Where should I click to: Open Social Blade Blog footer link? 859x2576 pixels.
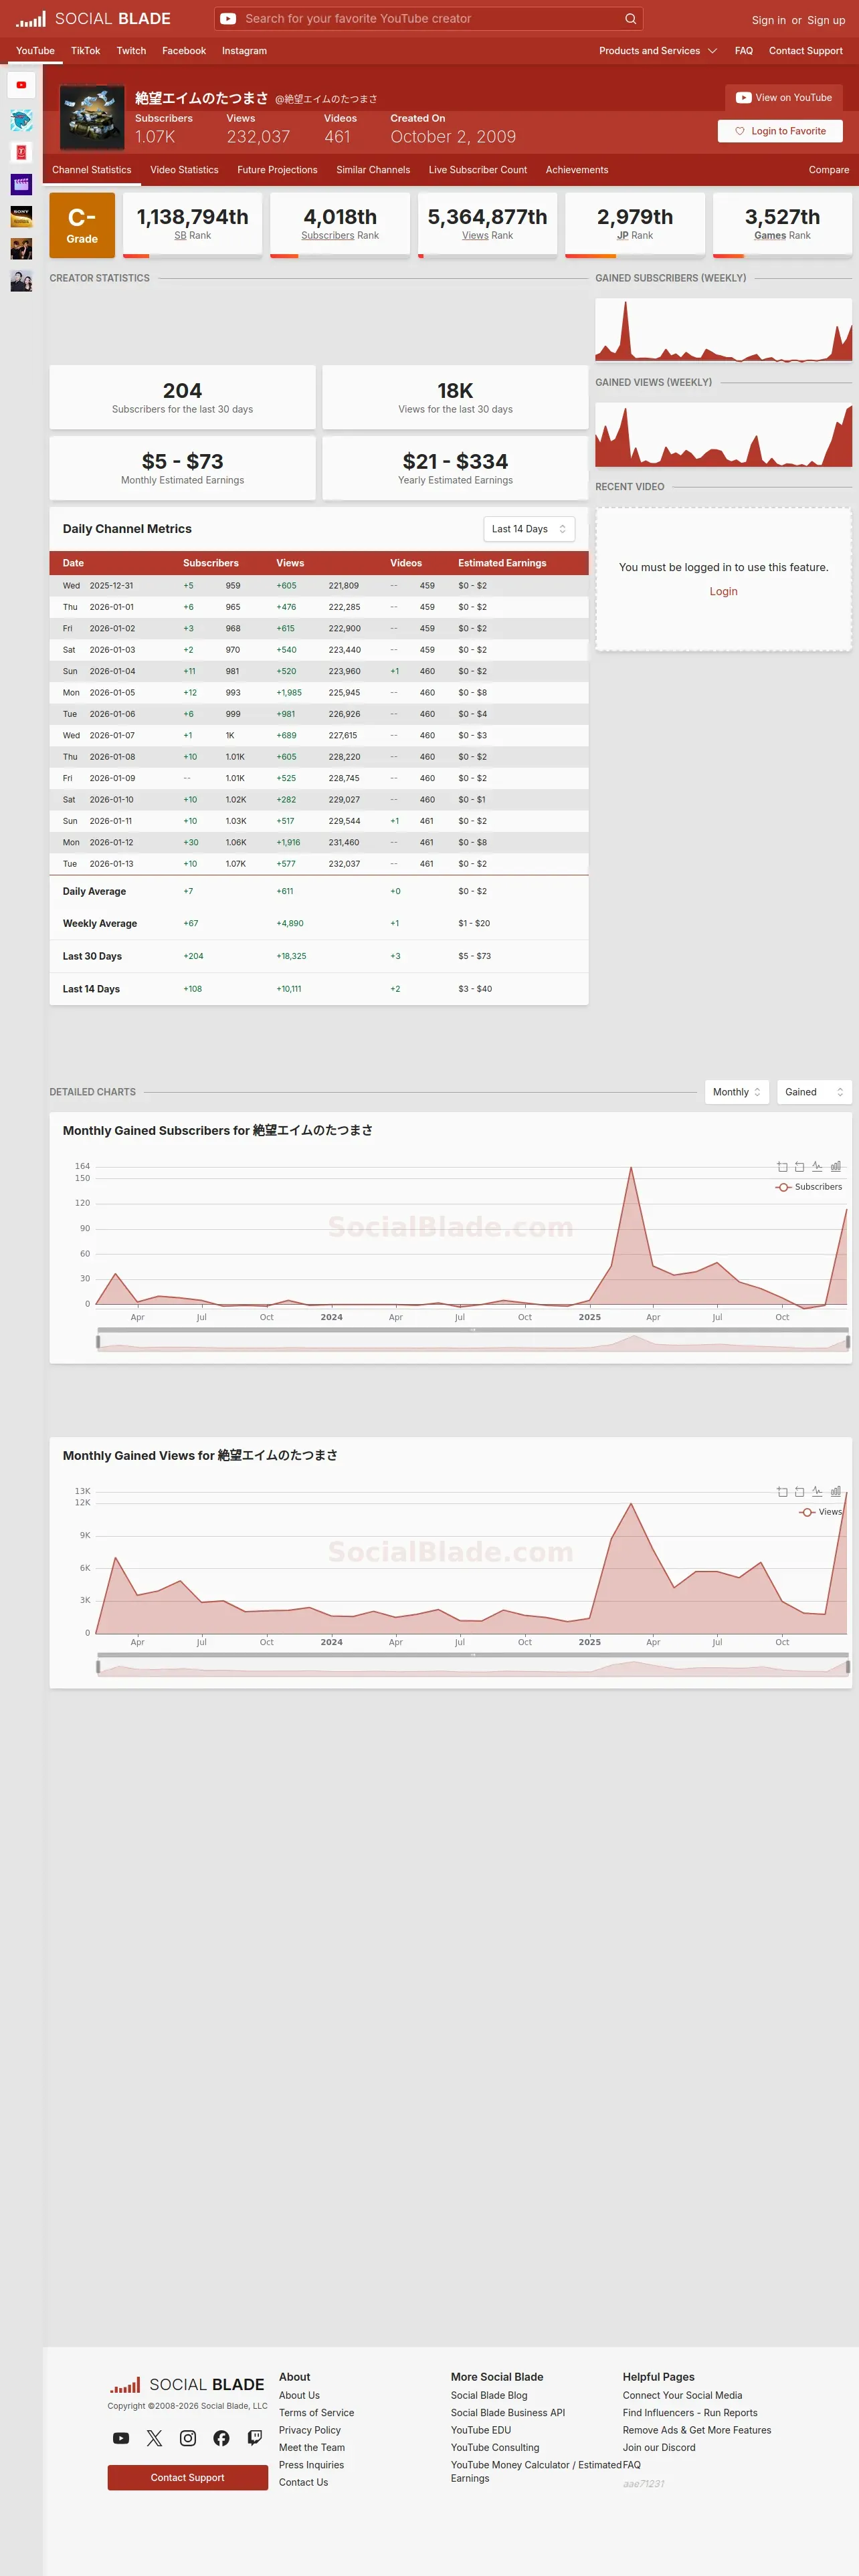click(x=489, y=2395)
